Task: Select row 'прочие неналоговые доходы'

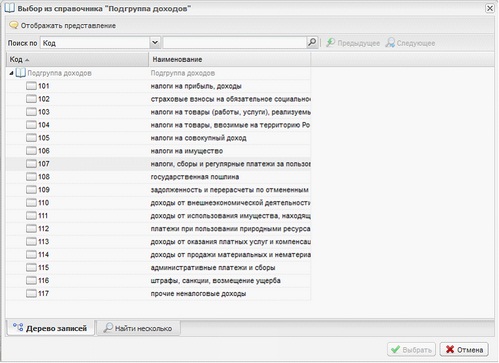Action: click(158, 293)
